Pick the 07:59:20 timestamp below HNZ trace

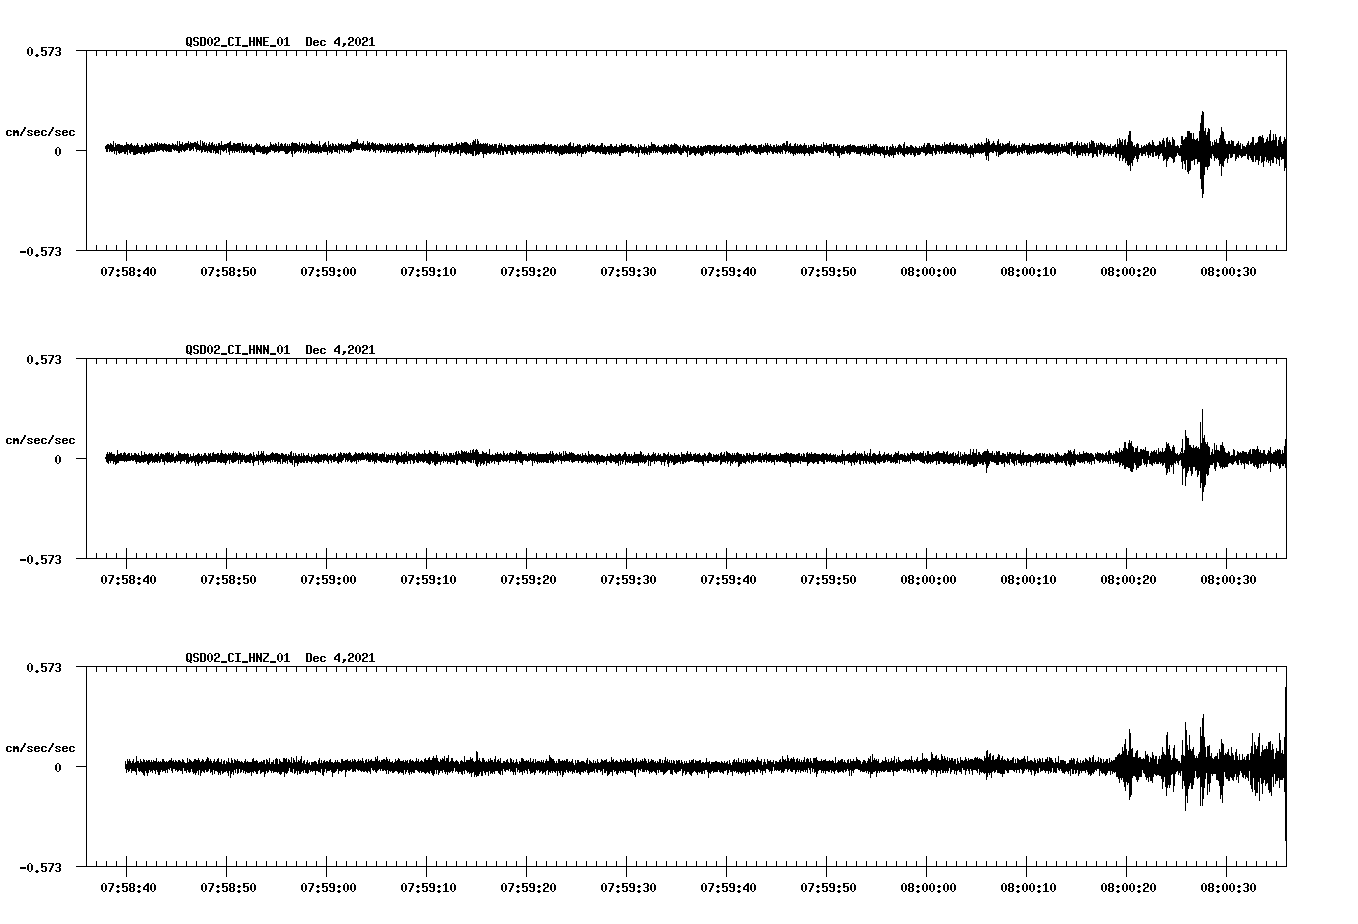528,888
